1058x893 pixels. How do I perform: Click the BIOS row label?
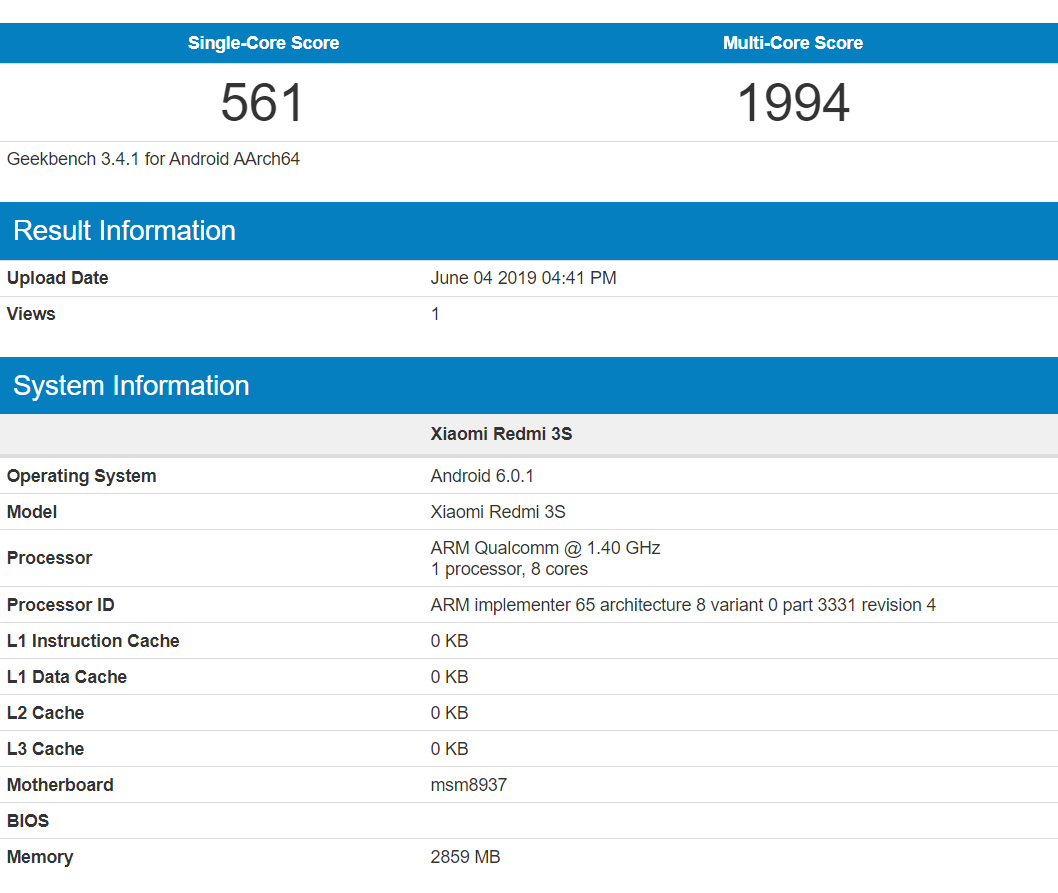28,821
